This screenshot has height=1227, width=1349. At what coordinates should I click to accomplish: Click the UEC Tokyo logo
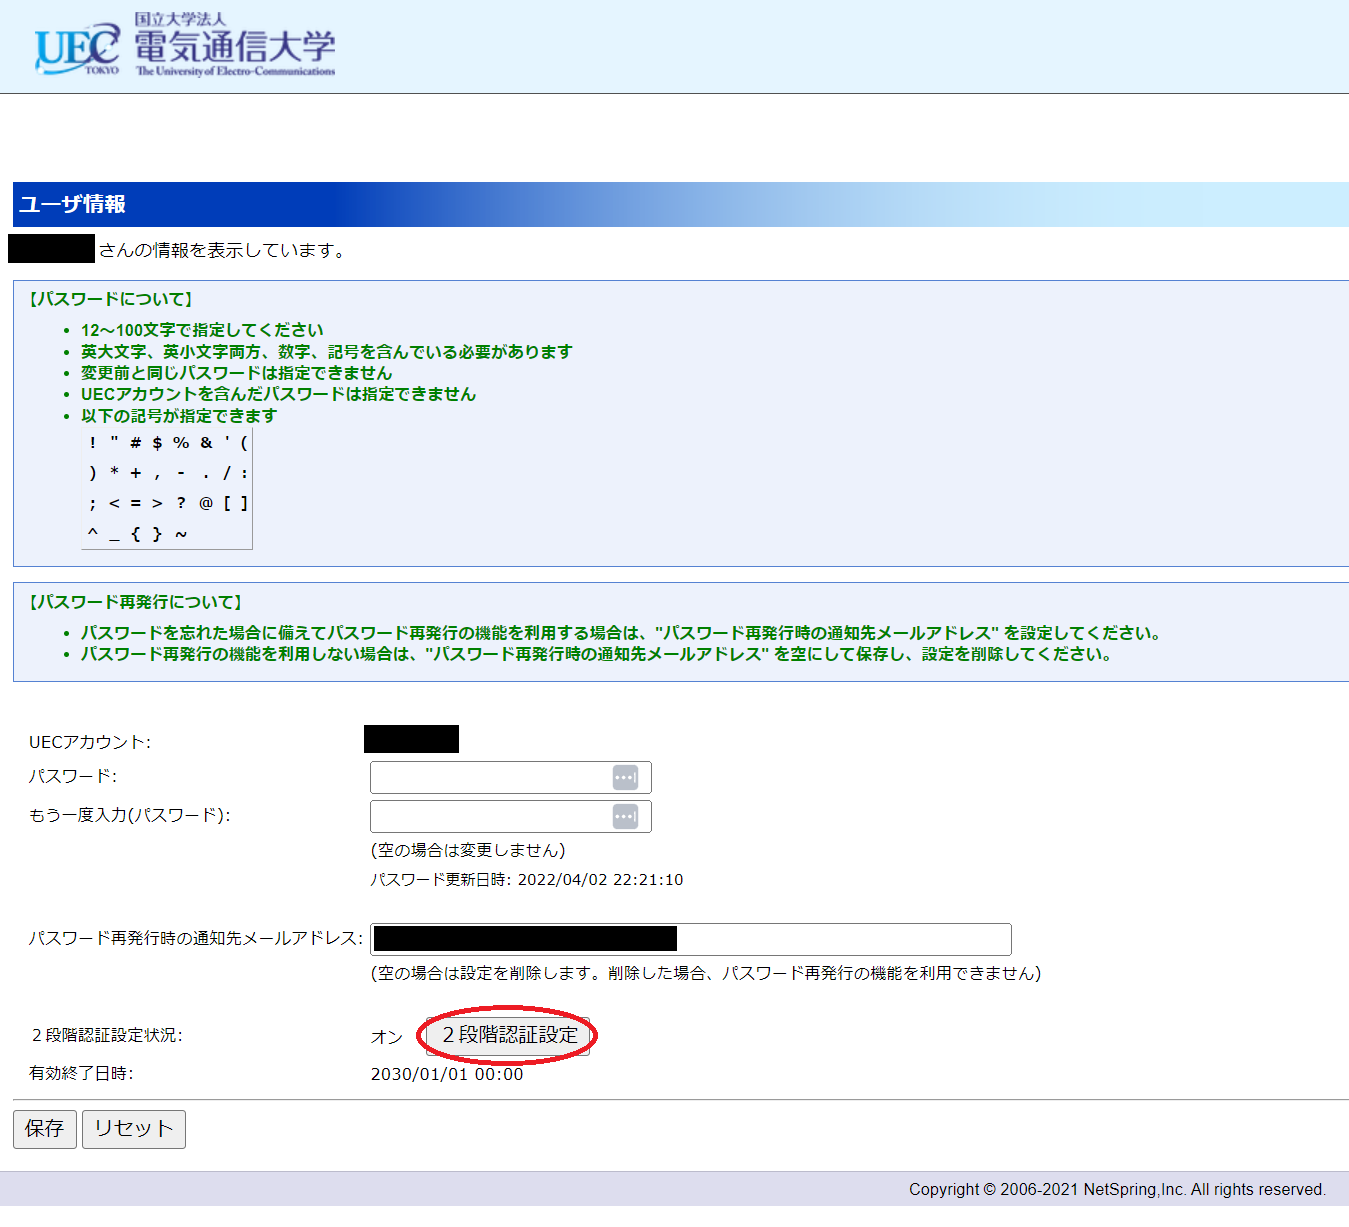coord(76,49)
